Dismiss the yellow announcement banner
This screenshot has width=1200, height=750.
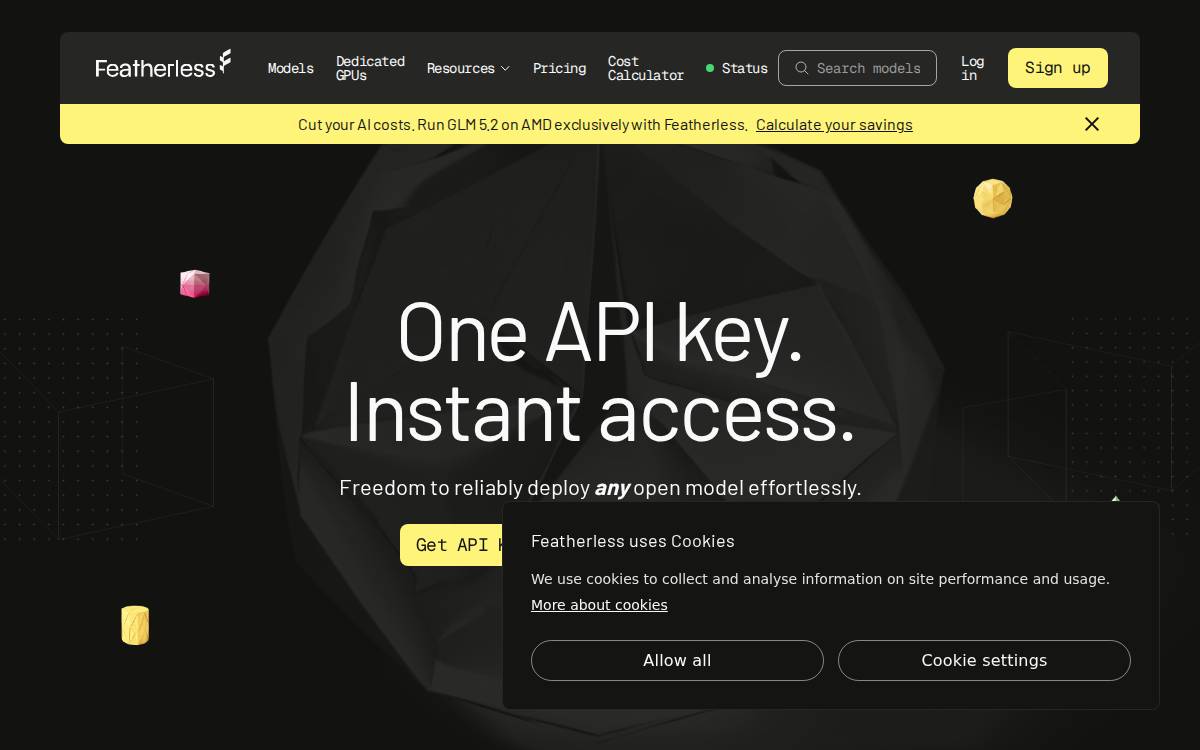click(x=1092, y=124)
